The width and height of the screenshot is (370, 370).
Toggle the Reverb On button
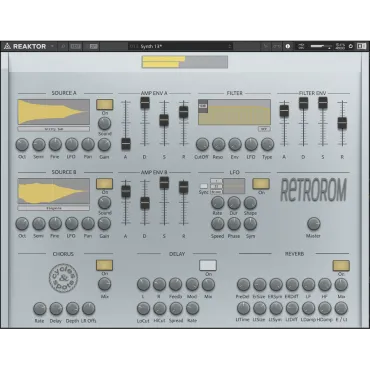(341, 266)
